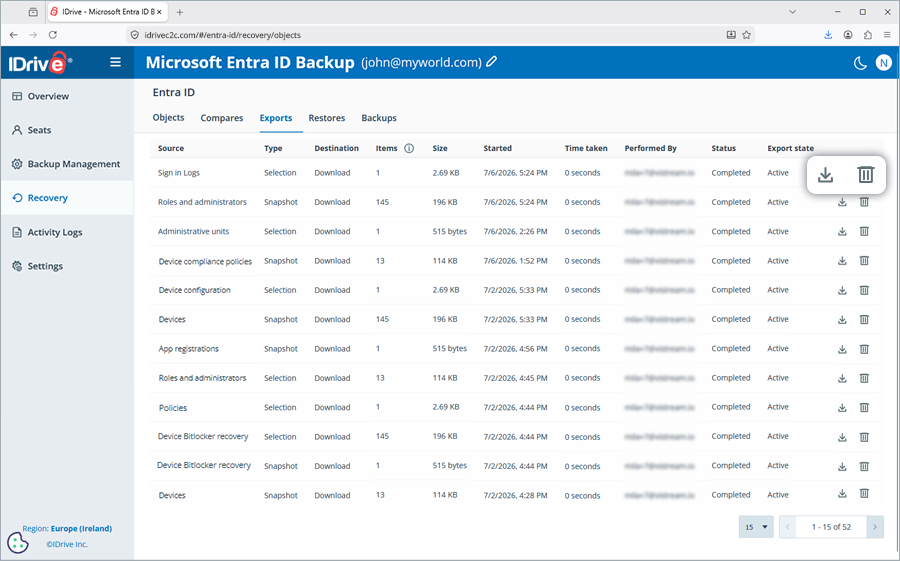Delete the Sign in Logs export

click(x=866, y=175)
